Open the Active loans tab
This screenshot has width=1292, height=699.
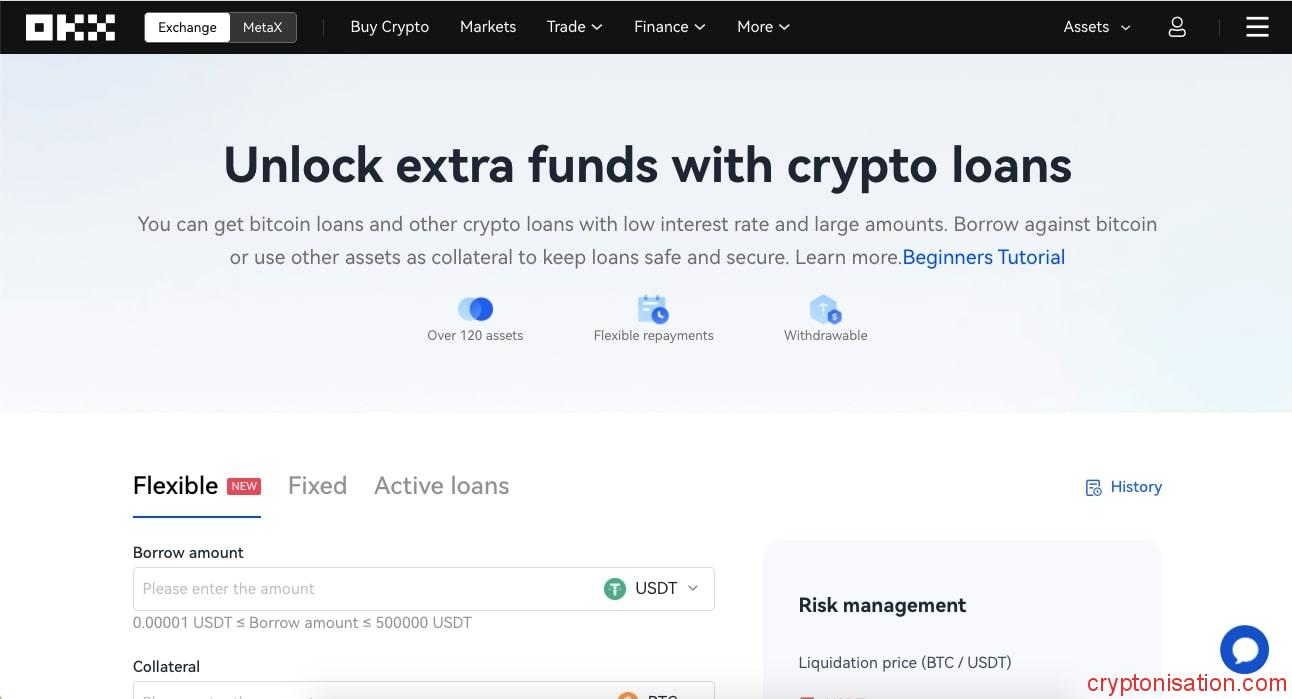pyautogui.click(x=441, y=486)
